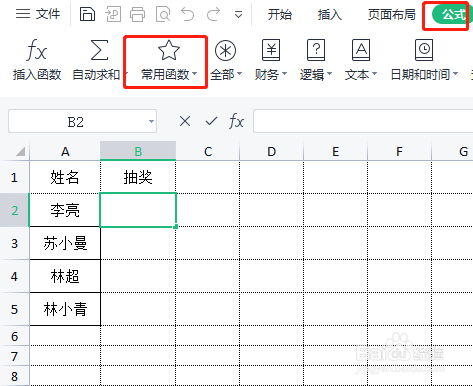Expand the 日期和时间 dropdown arrow
473x386 pixels.
[455, 73]
